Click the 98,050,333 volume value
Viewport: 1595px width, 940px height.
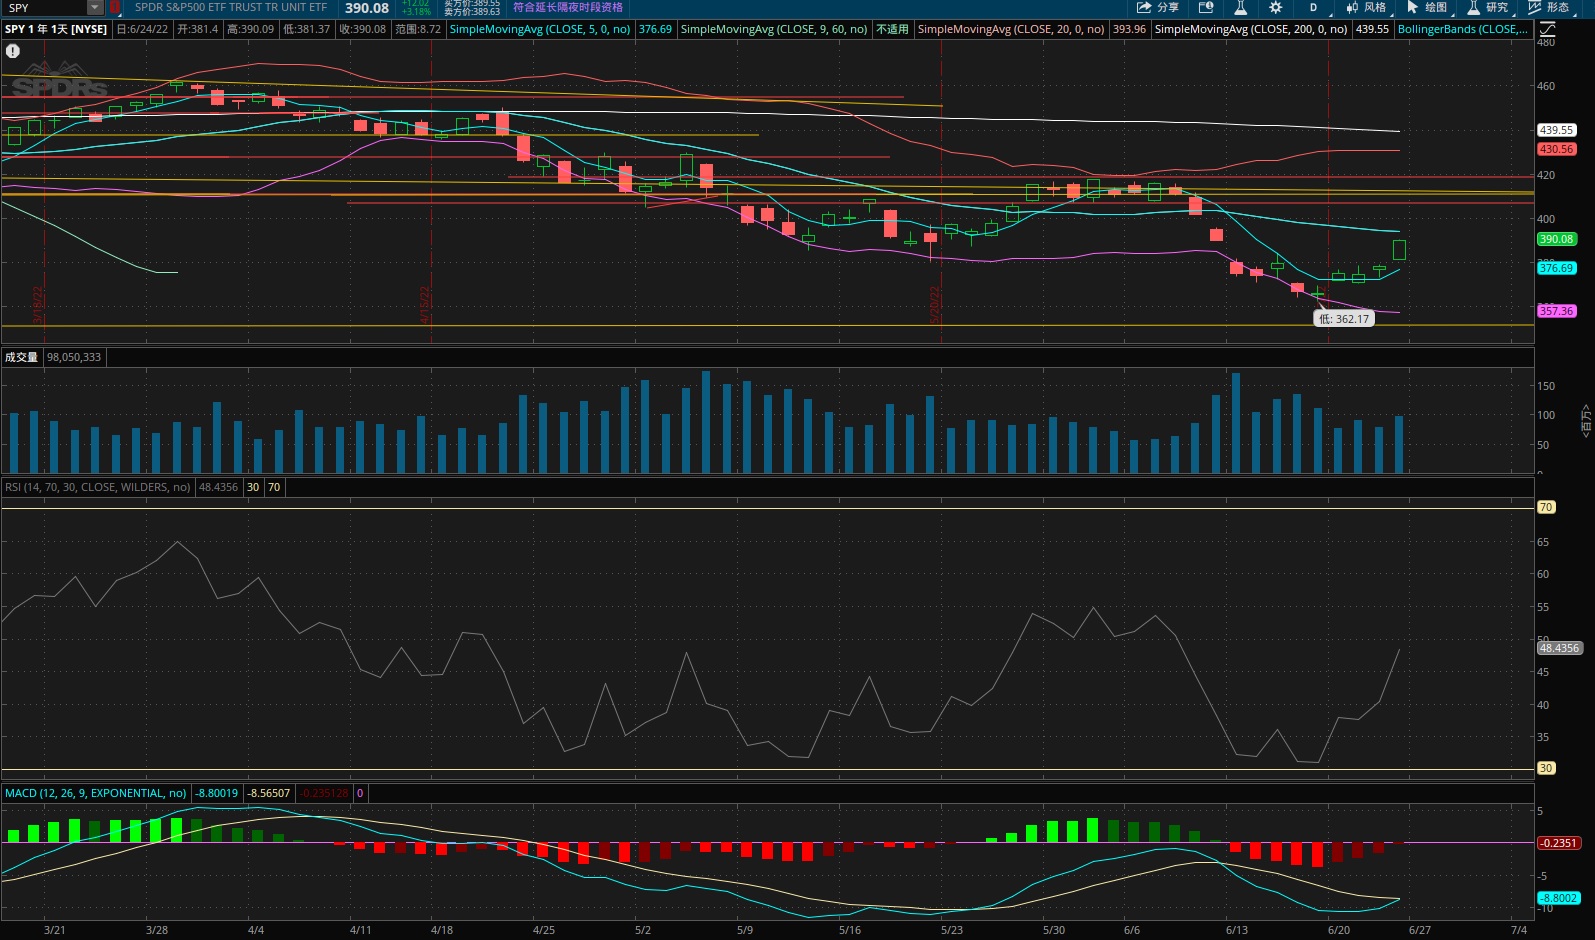[74, 357]
